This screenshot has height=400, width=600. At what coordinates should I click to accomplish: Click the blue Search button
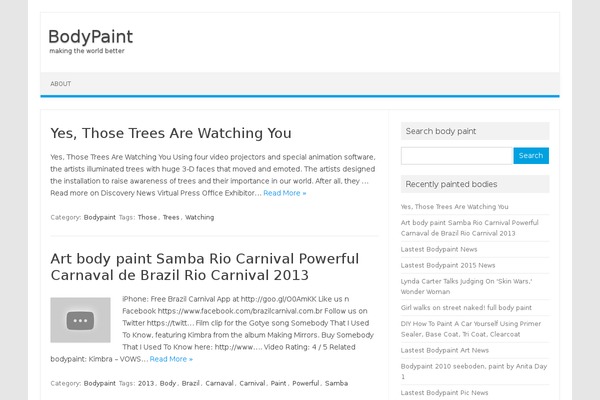click(531, 156)
